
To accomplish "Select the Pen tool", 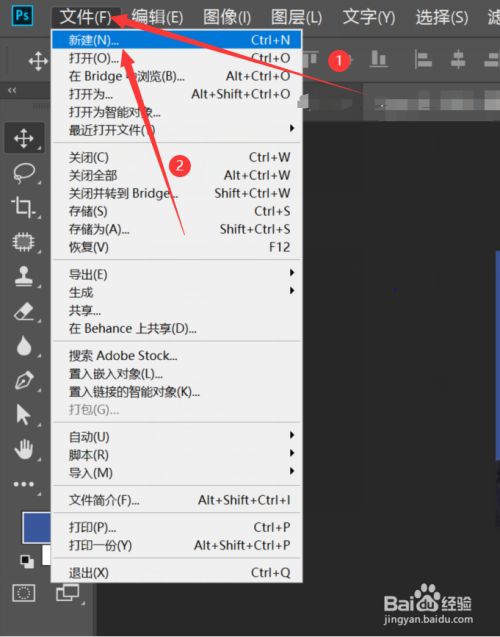I will pyautogui.click(x=24, y=381).
